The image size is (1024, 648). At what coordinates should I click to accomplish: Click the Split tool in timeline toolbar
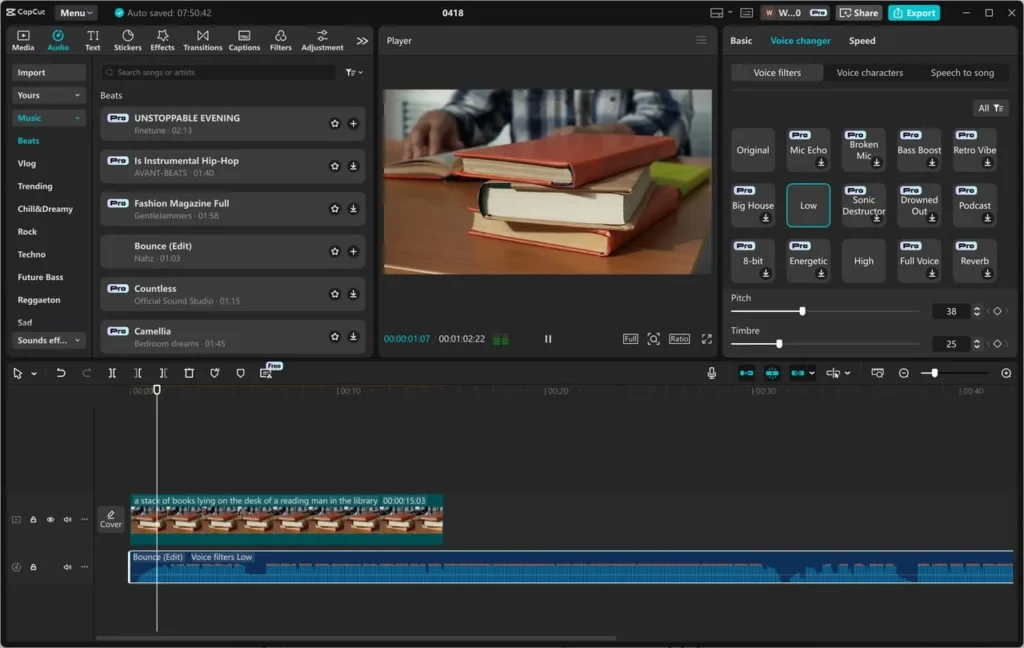tap(112, 373)
